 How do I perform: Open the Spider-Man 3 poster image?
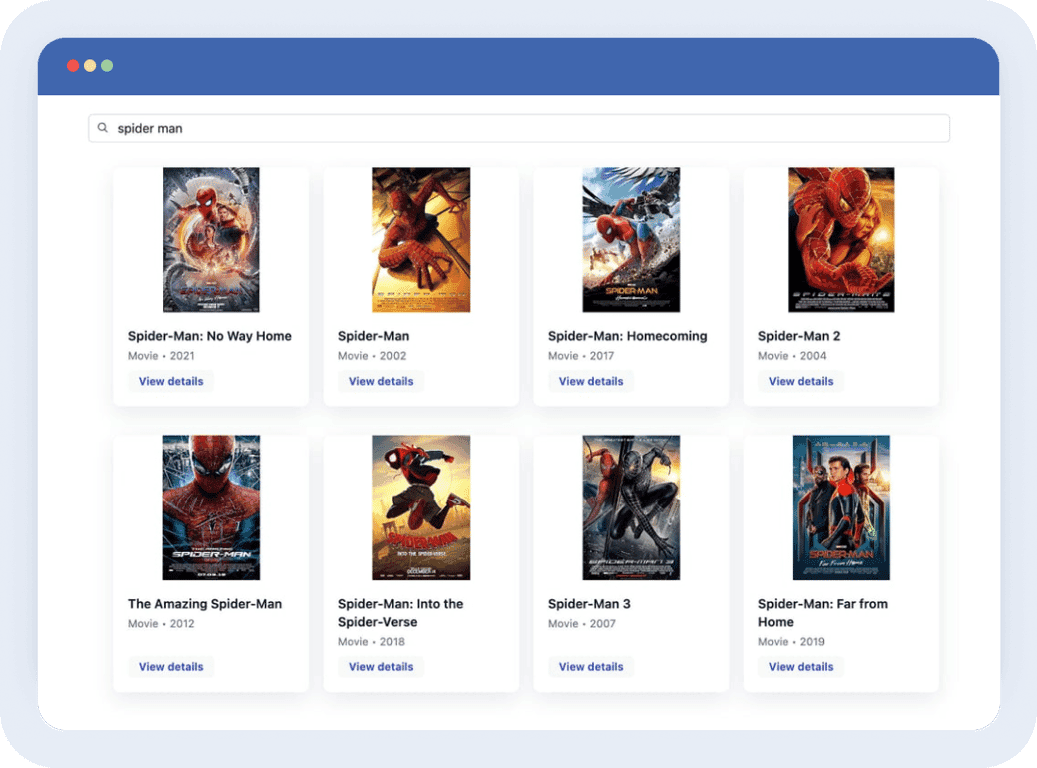pos(631,507)
